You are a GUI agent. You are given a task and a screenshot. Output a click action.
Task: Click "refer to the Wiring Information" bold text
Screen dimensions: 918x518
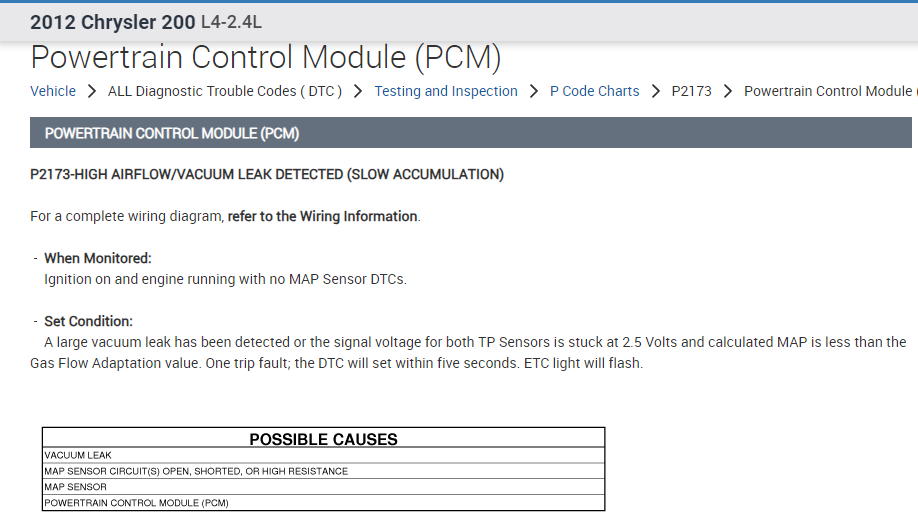point(322,216)
